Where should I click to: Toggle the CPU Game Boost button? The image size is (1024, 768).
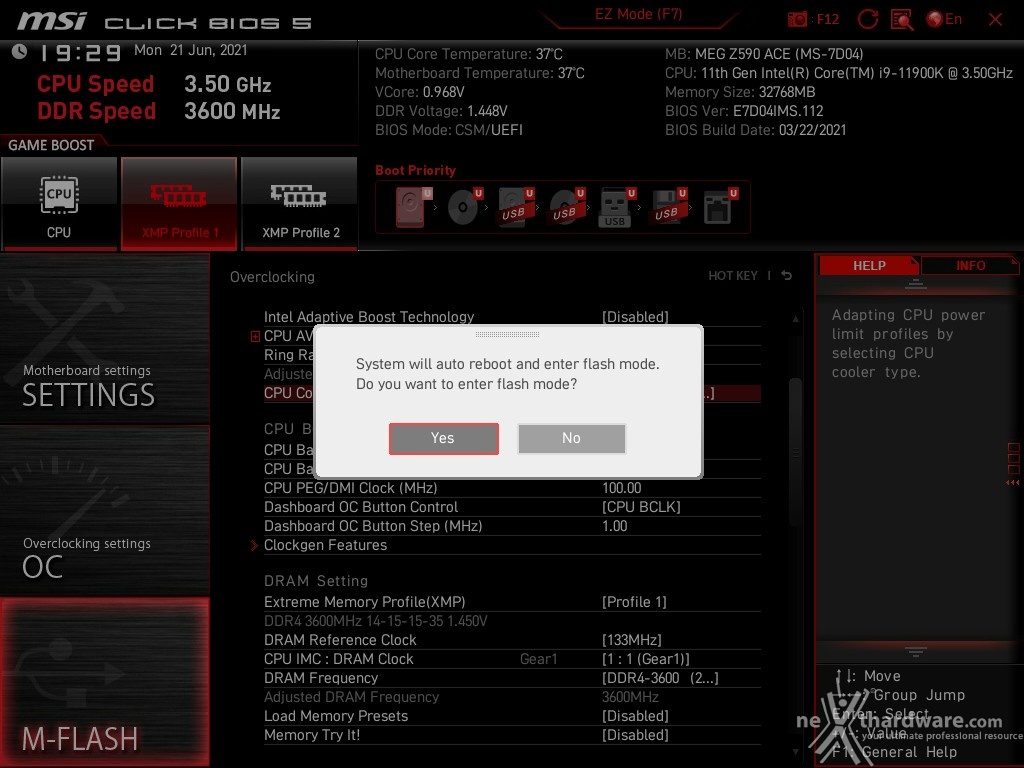(x=59, y=203)
